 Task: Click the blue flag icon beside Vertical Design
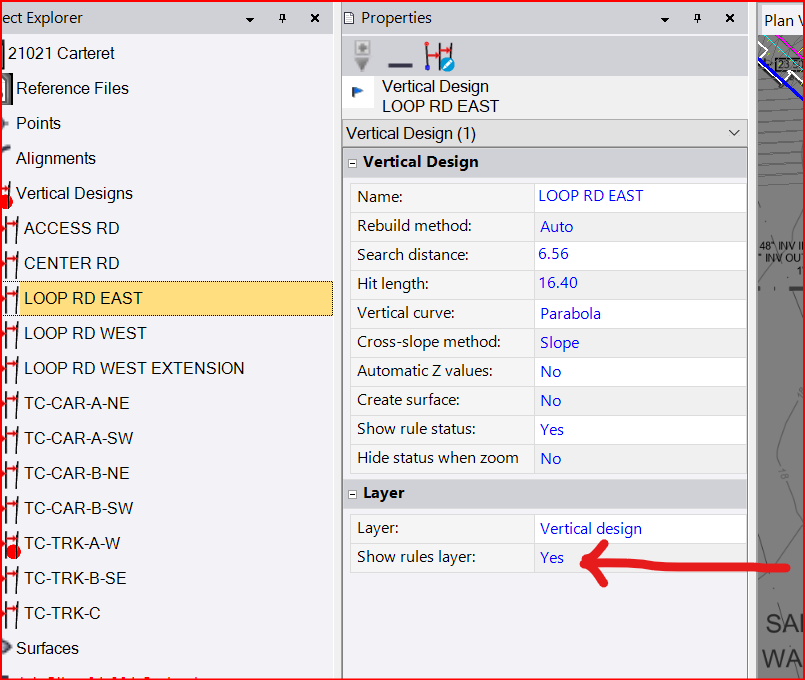pos(358,92)
